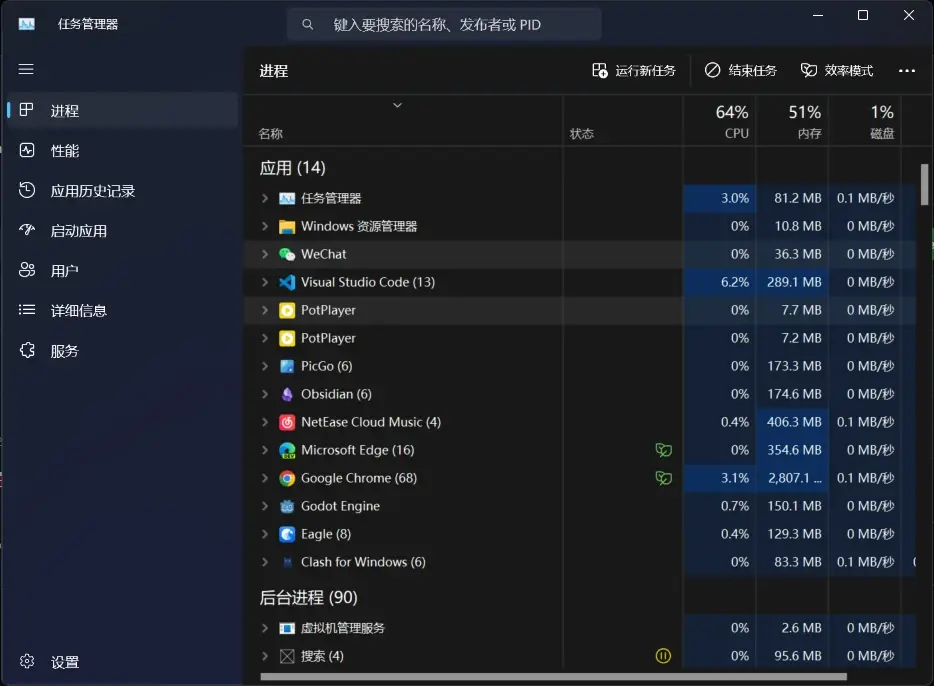Expand PicGo (6) process group
Screen dimensions: 934x686
pyautogui.click(x=265, y=366)
